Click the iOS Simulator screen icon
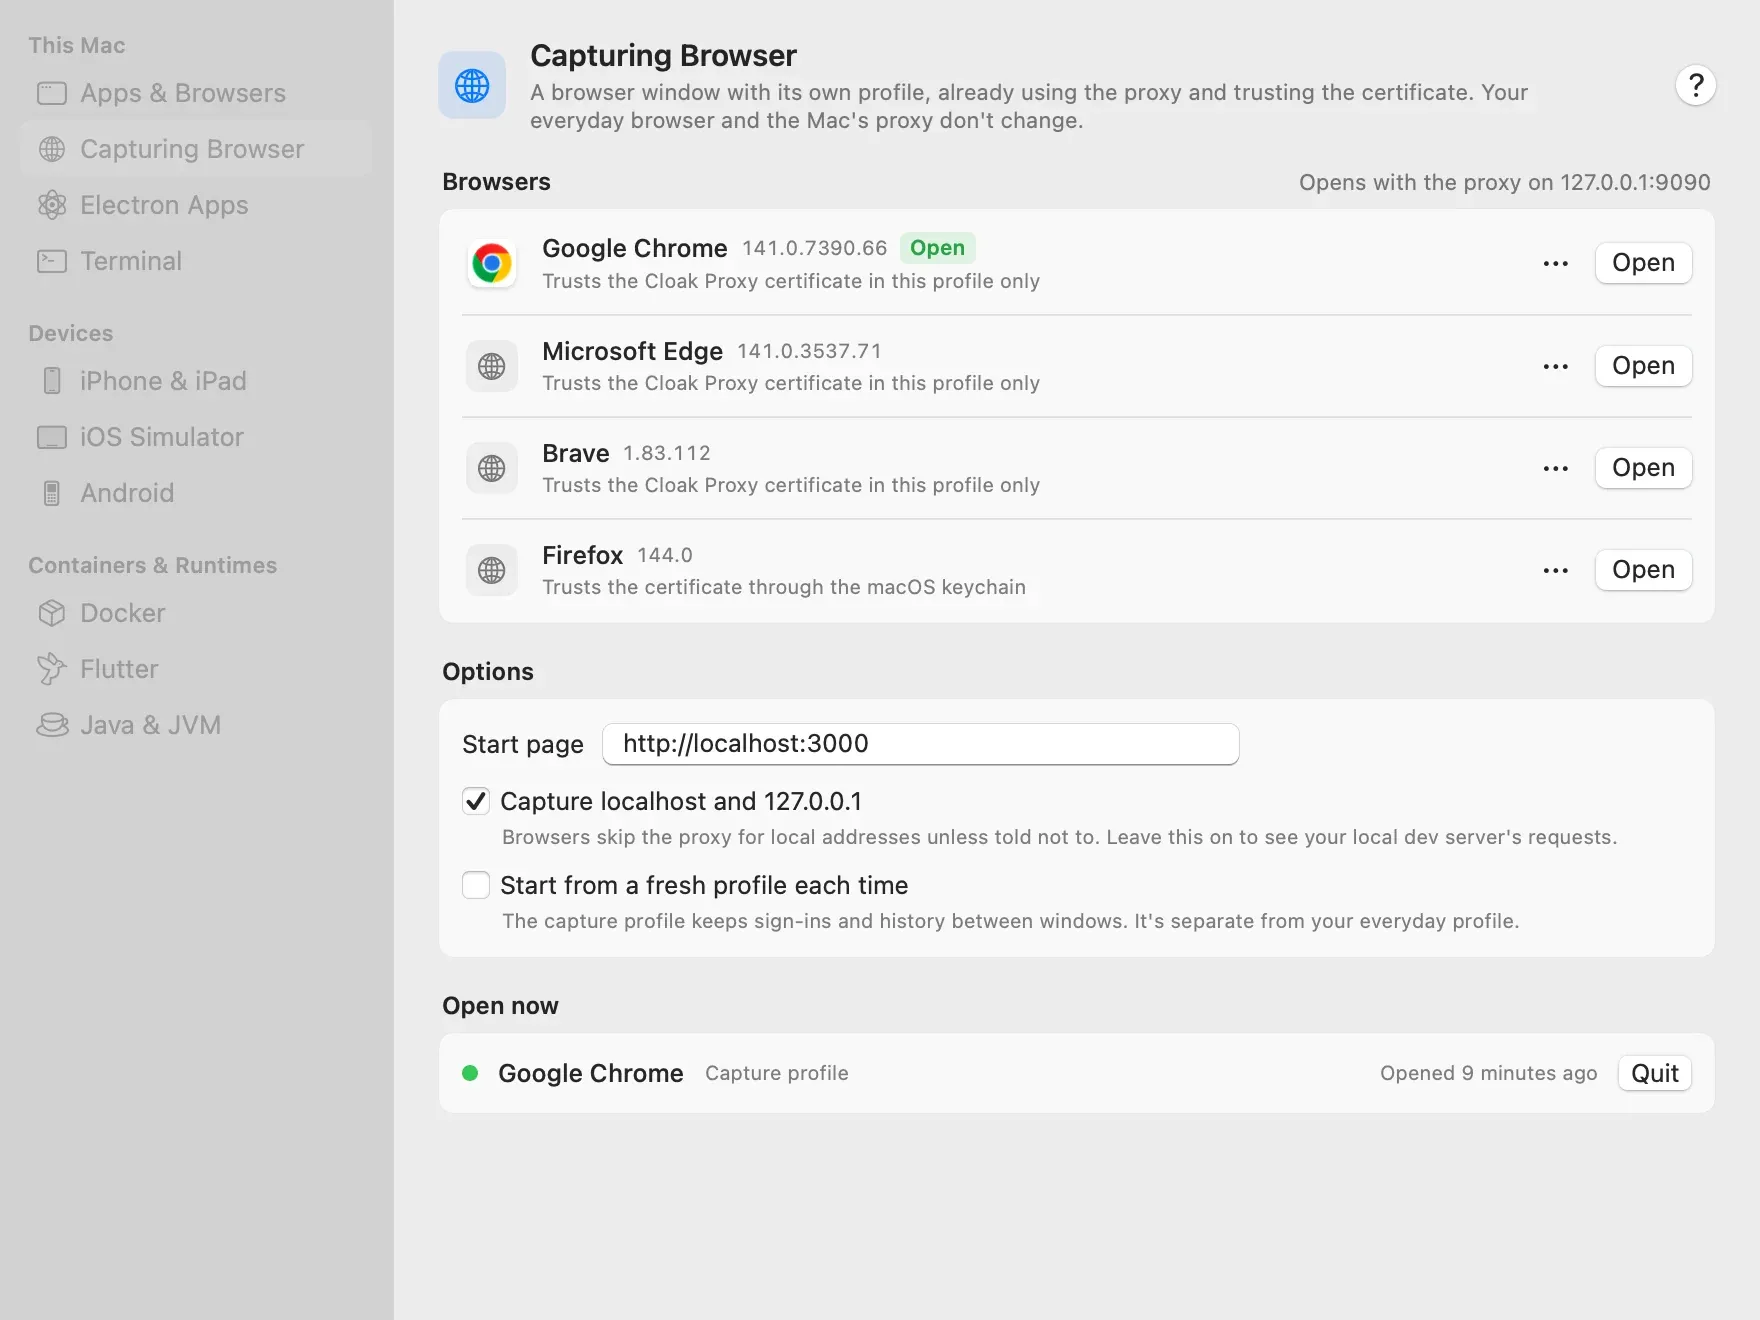 (x=52, y=437)
